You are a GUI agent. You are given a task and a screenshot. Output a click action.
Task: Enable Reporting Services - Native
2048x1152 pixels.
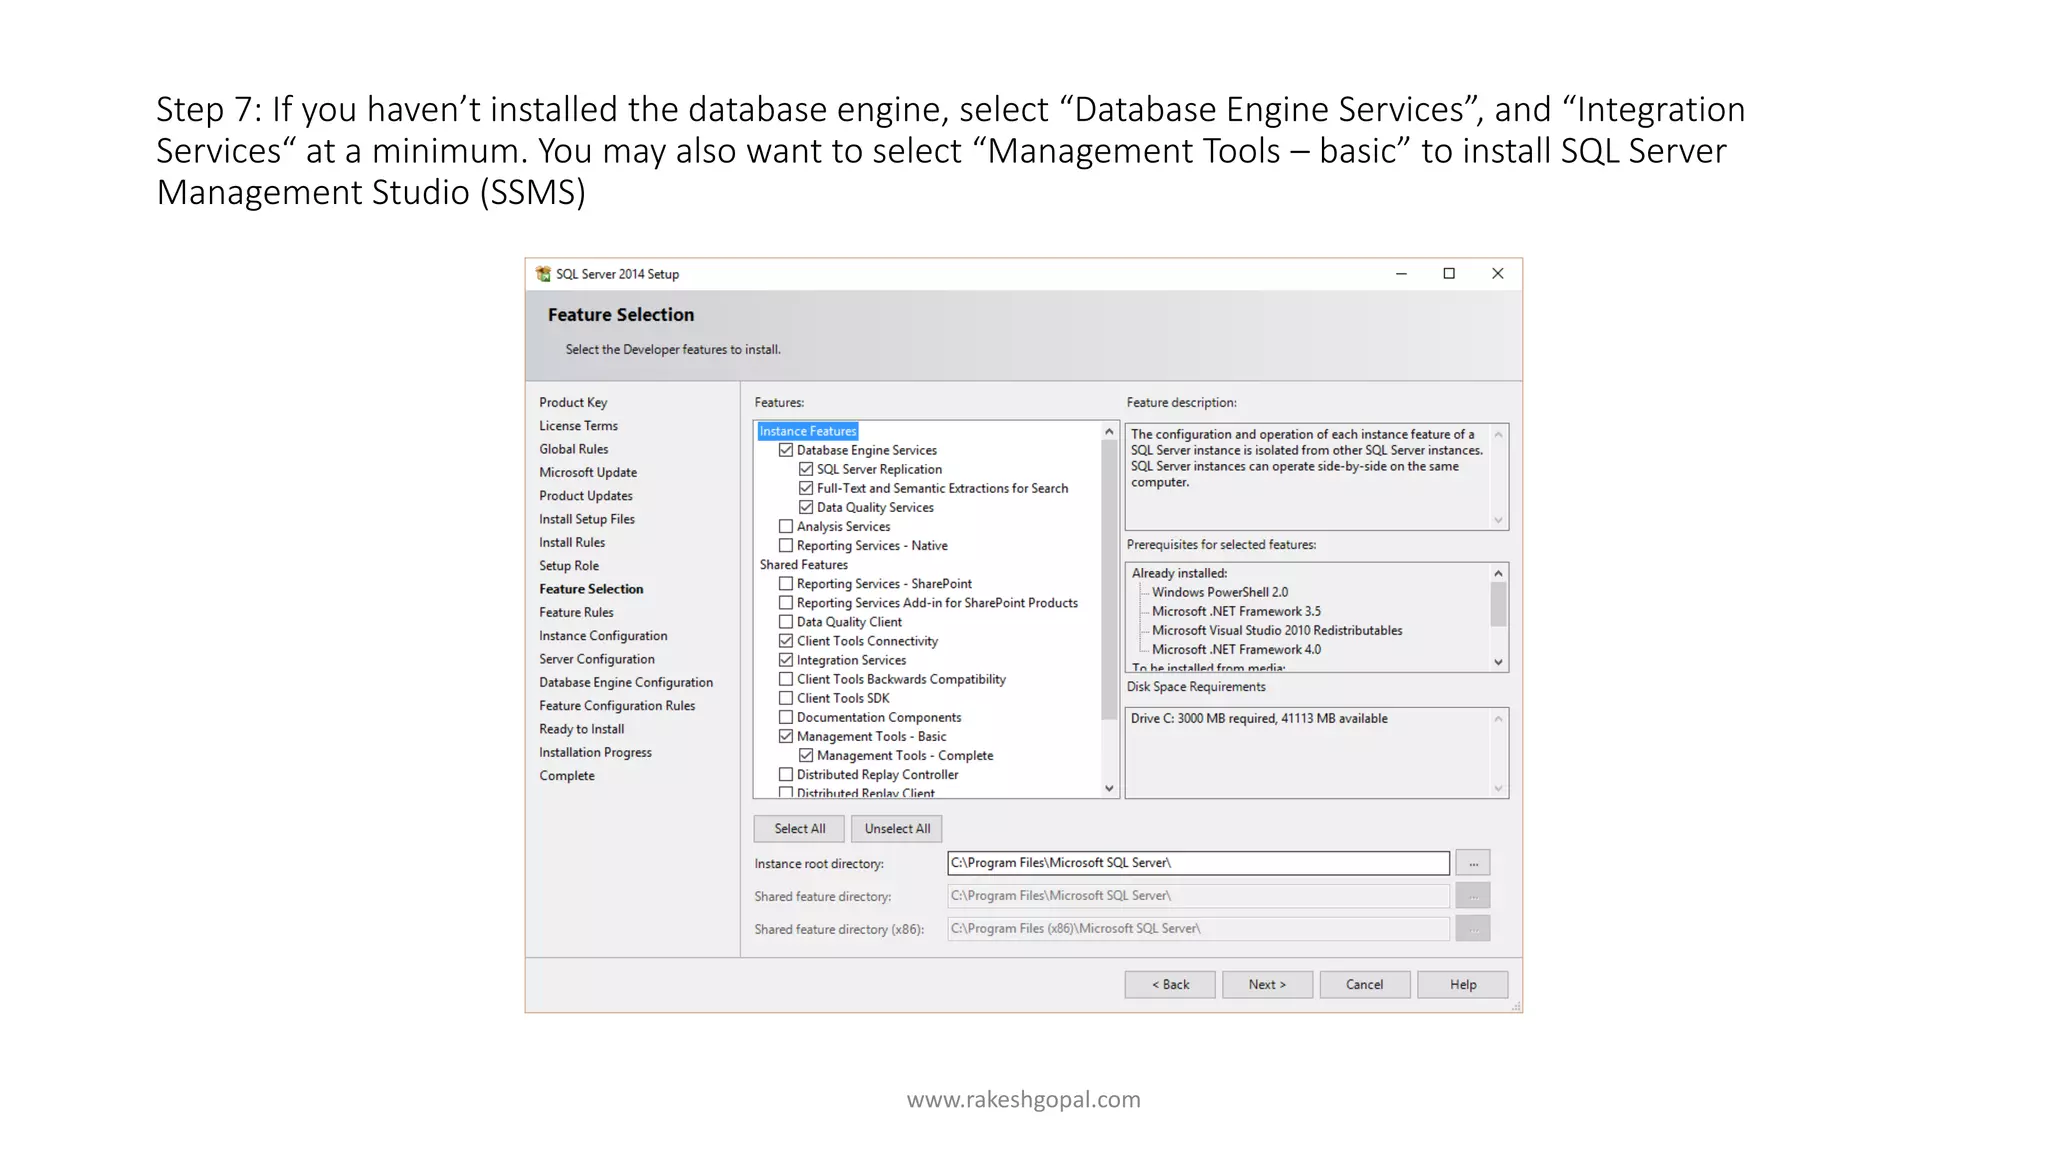[x=786, y=545]
